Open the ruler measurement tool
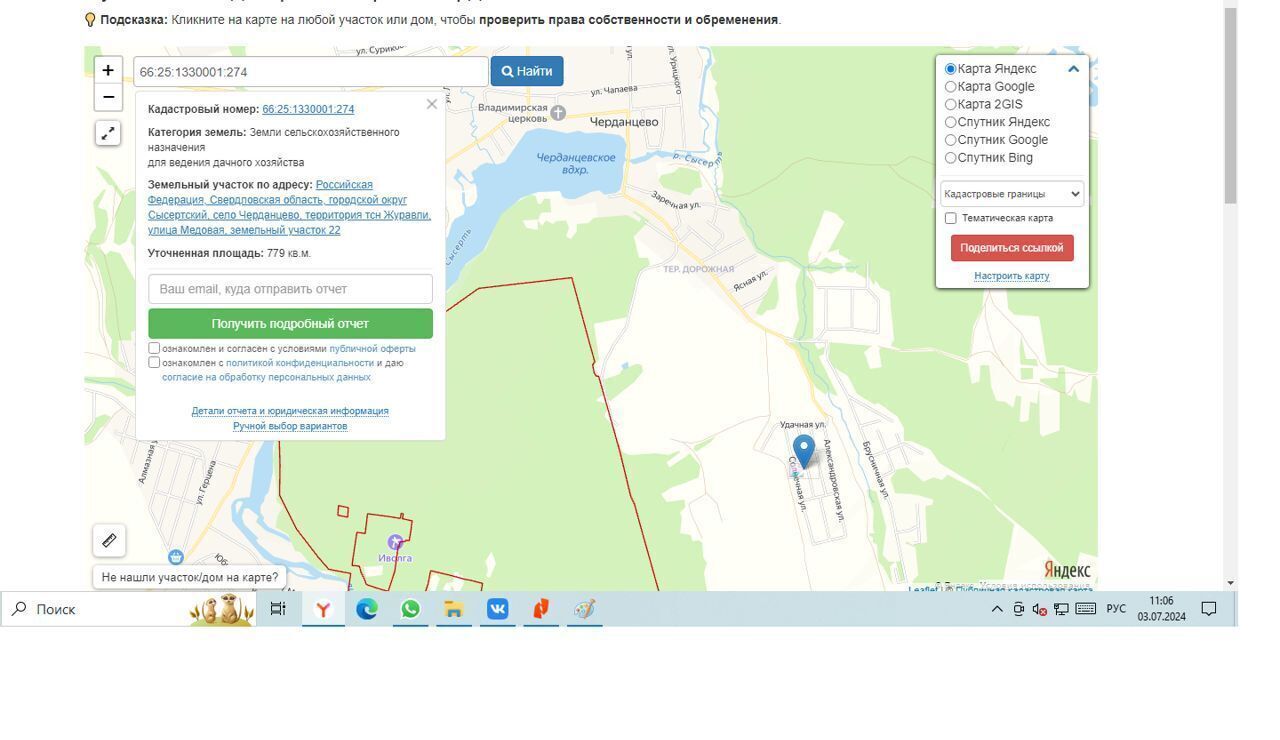The height and width of the screenshot is (740, 1280). (x=109, y=540)
